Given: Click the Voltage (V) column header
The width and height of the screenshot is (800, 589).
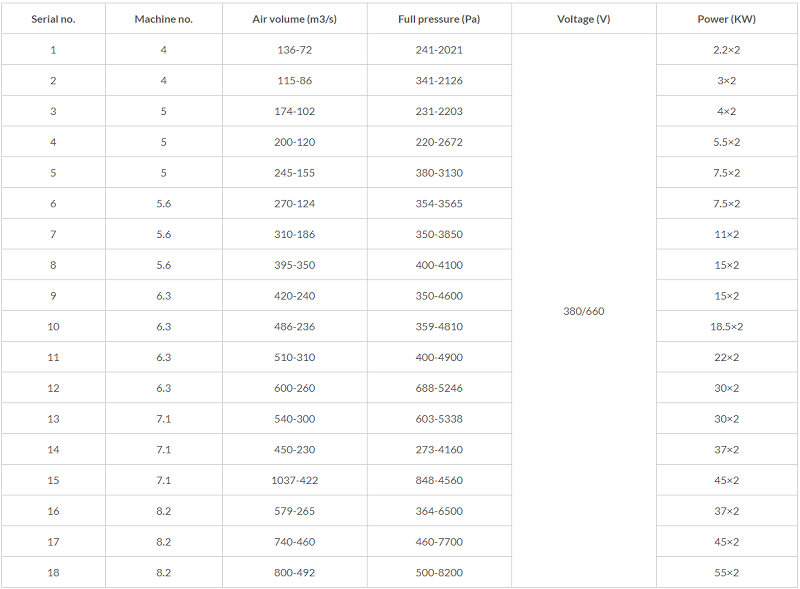Looking at the screenshot, I should click(584, 19).
